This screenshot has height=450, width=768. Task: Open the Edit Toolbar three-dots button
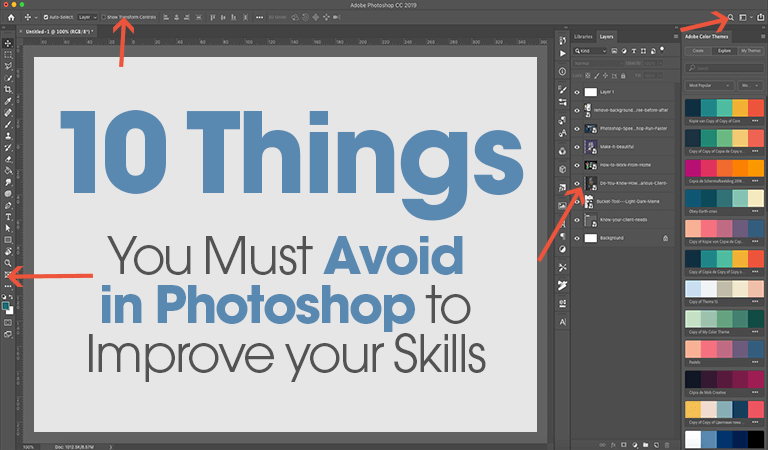click(x=8, y=286)
